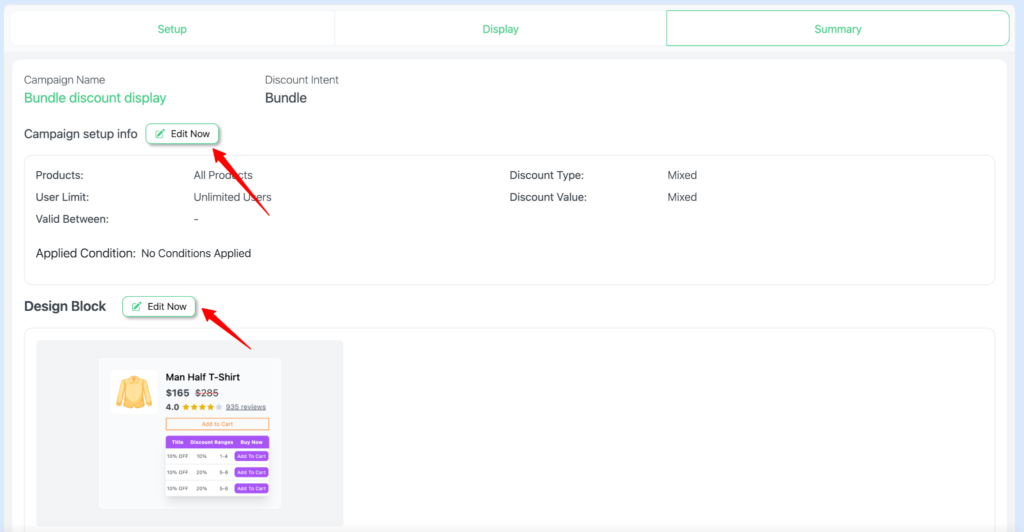Click the orange outlined Add to Cart button
Viewport: 1024px width, 532px height.
coord(217,424)
